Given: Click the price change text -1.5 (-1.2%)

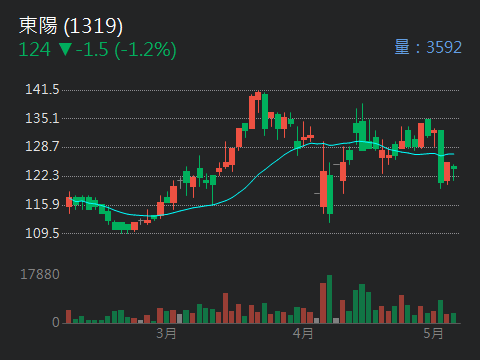Looking at the screenshot, I should [126, 50].
